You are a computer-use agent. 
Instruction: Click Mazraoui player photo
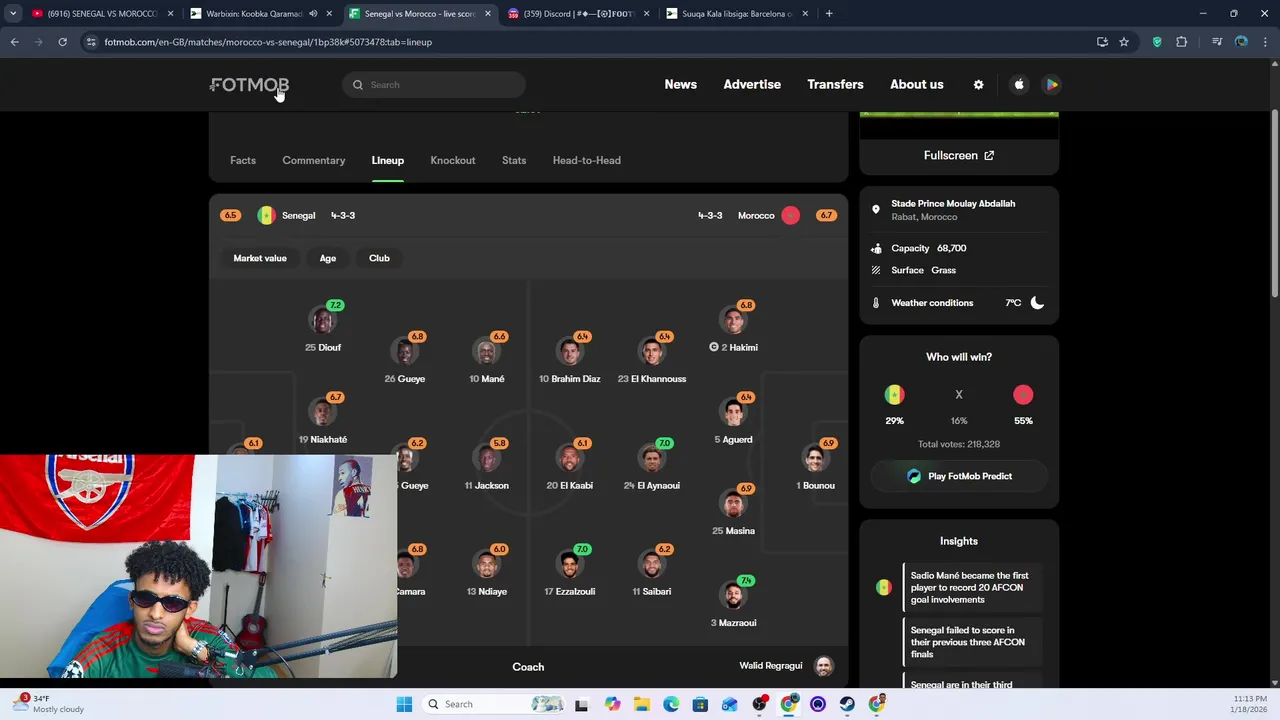[734, 597]
